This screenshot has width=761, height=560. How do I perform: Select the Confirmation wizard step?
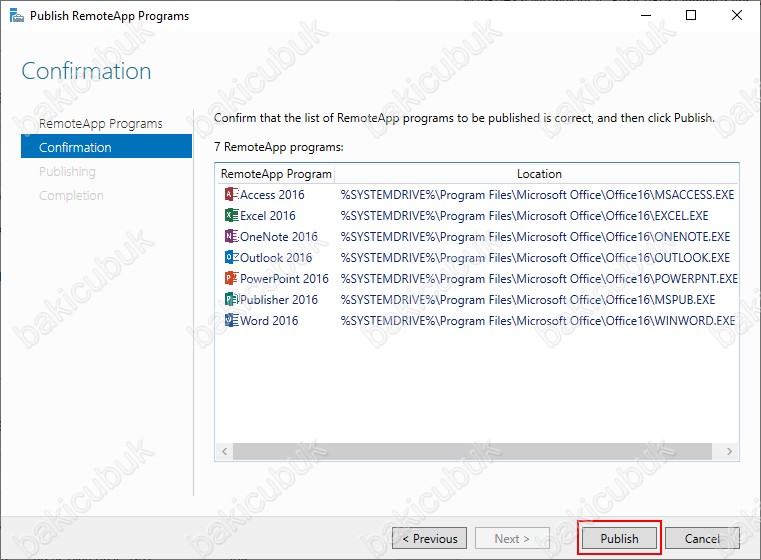coord(106,147)
